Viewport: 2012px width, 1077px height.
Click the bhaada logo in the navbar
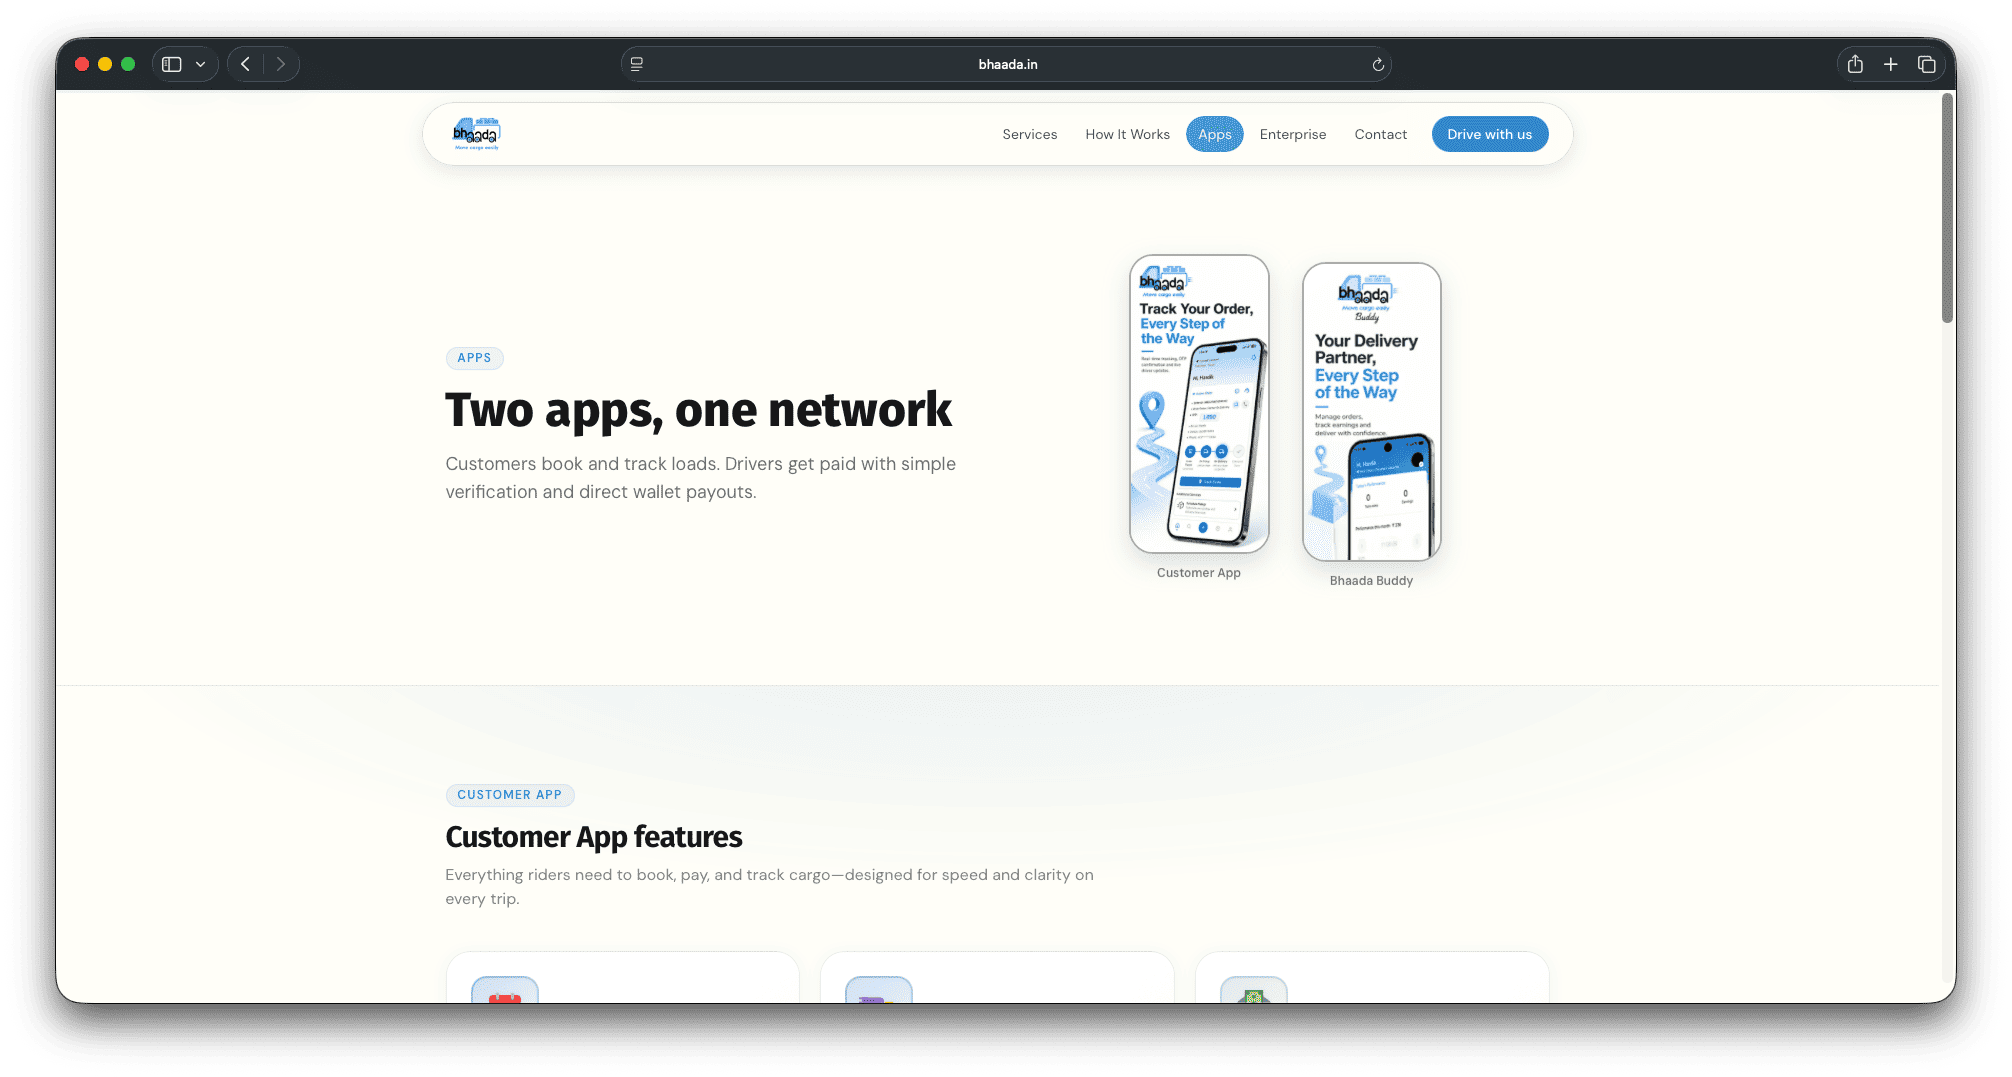point(477,134)
